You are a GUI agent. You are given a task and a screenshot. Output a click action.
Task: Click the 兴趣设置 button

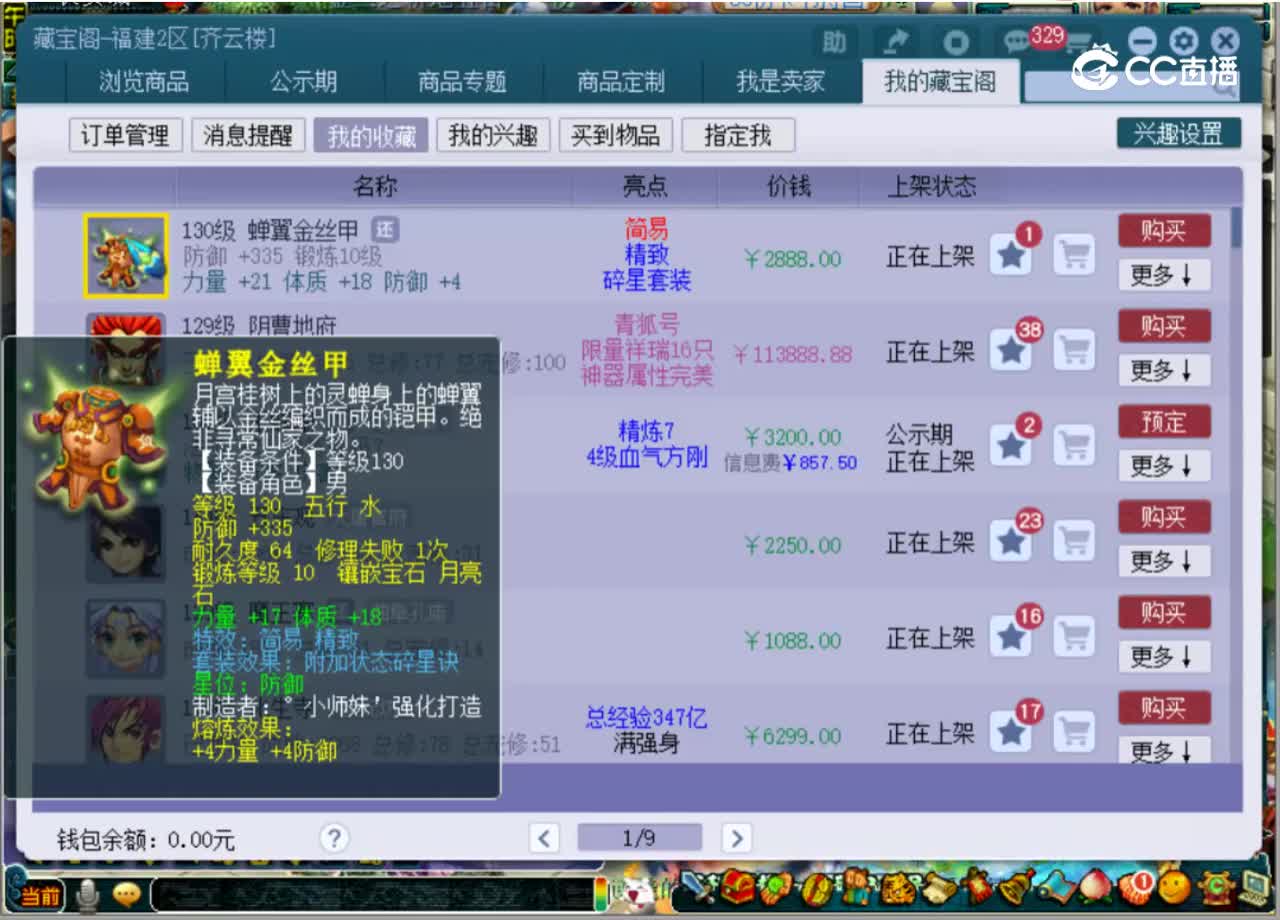pyautogui.click(x=1179, y=134)
